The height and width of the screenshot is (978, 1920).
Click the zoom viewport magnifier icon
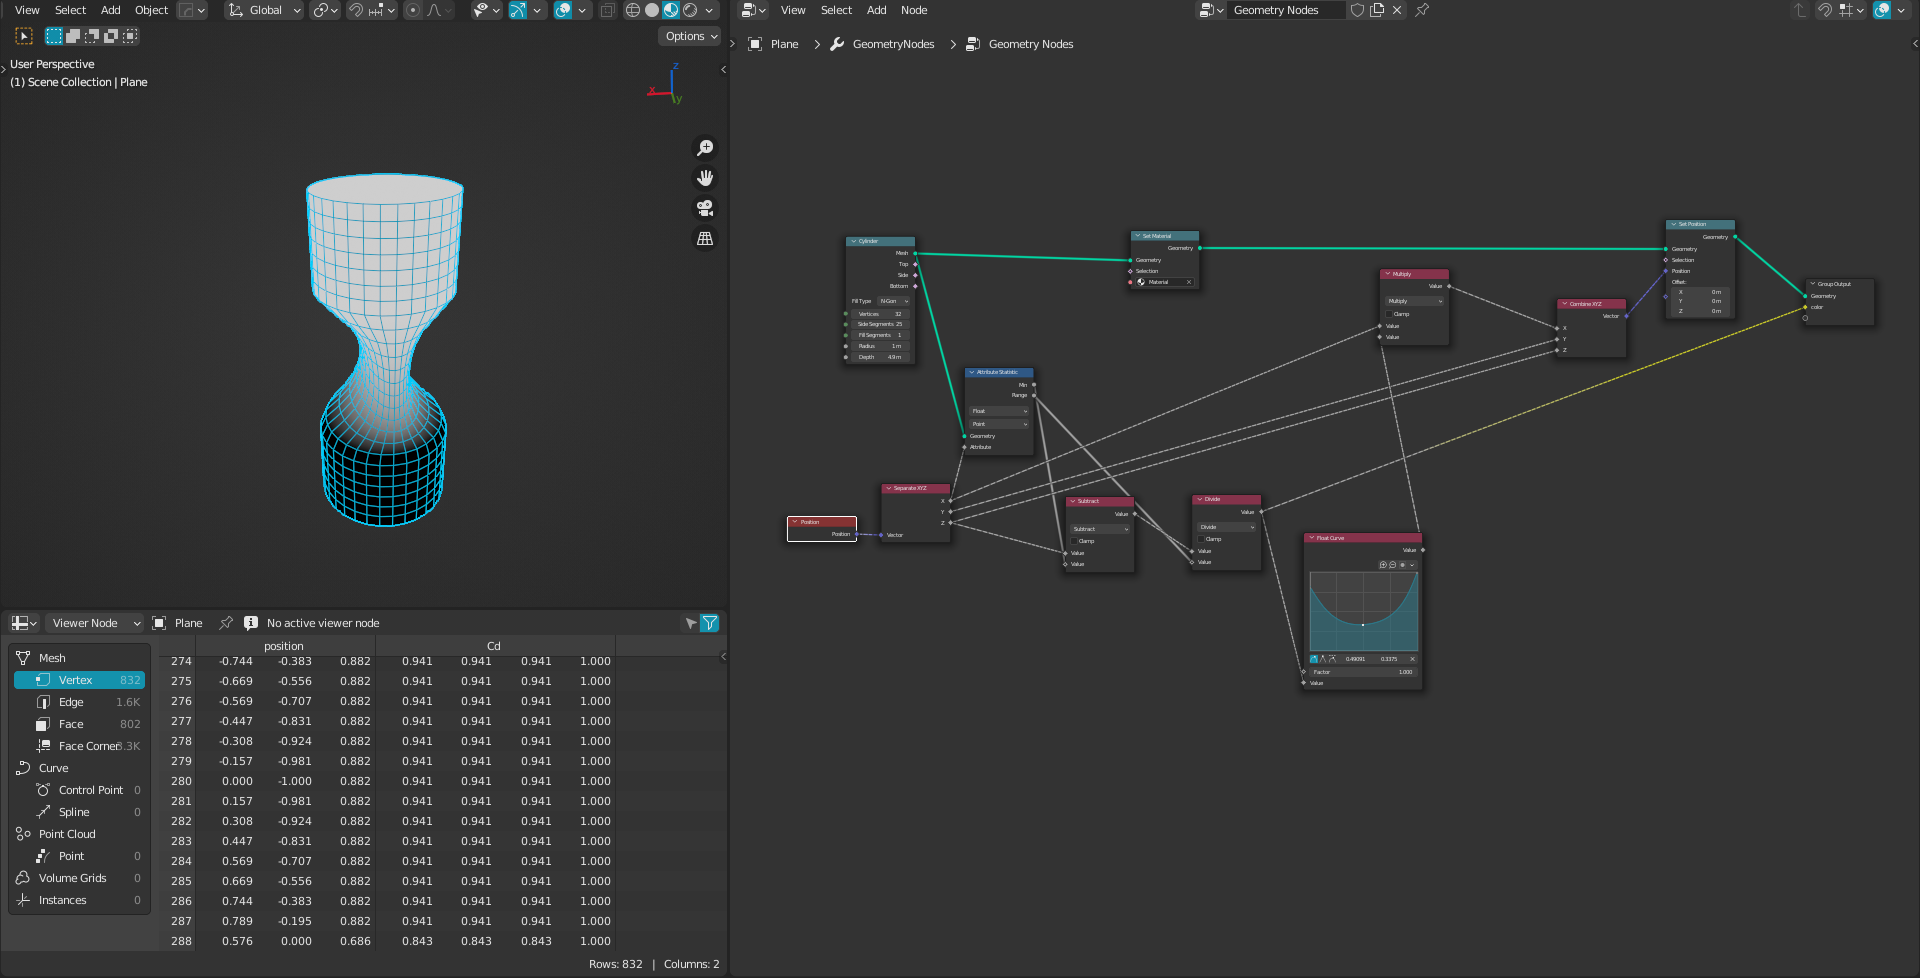[x=705, y=148]
